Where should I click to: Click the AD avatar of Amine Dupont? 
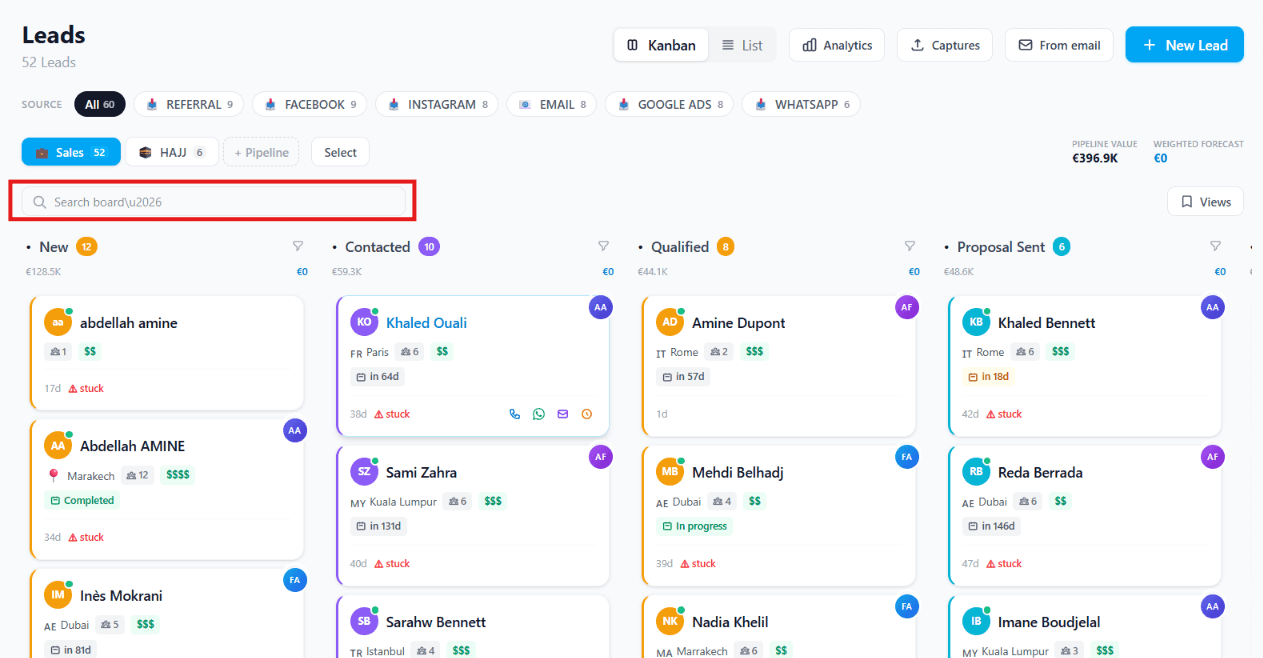tap(670, 322)
